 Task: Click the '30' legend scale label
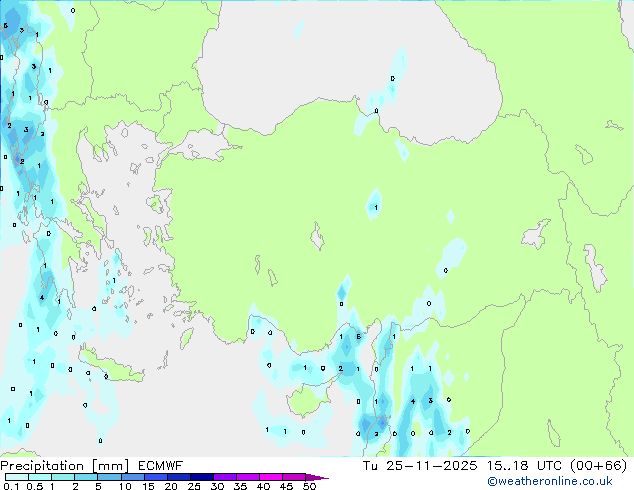click(x=217, y=486)
